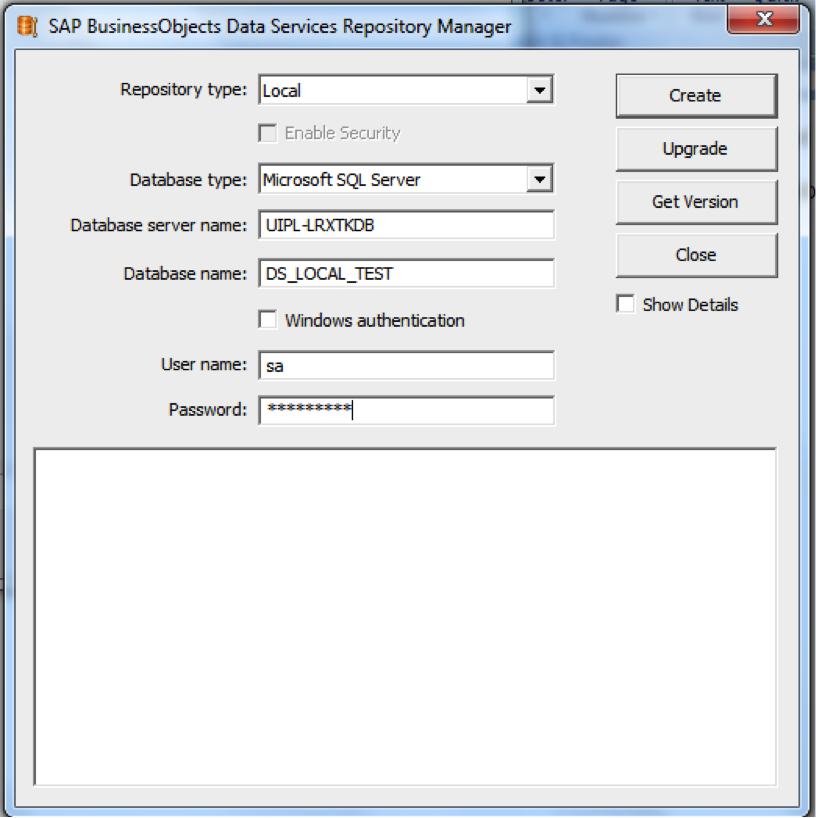This screenshot has height=818, width=816.
Task: Click the Repository Manager title bar icon
Action: (x=27, y=26)
